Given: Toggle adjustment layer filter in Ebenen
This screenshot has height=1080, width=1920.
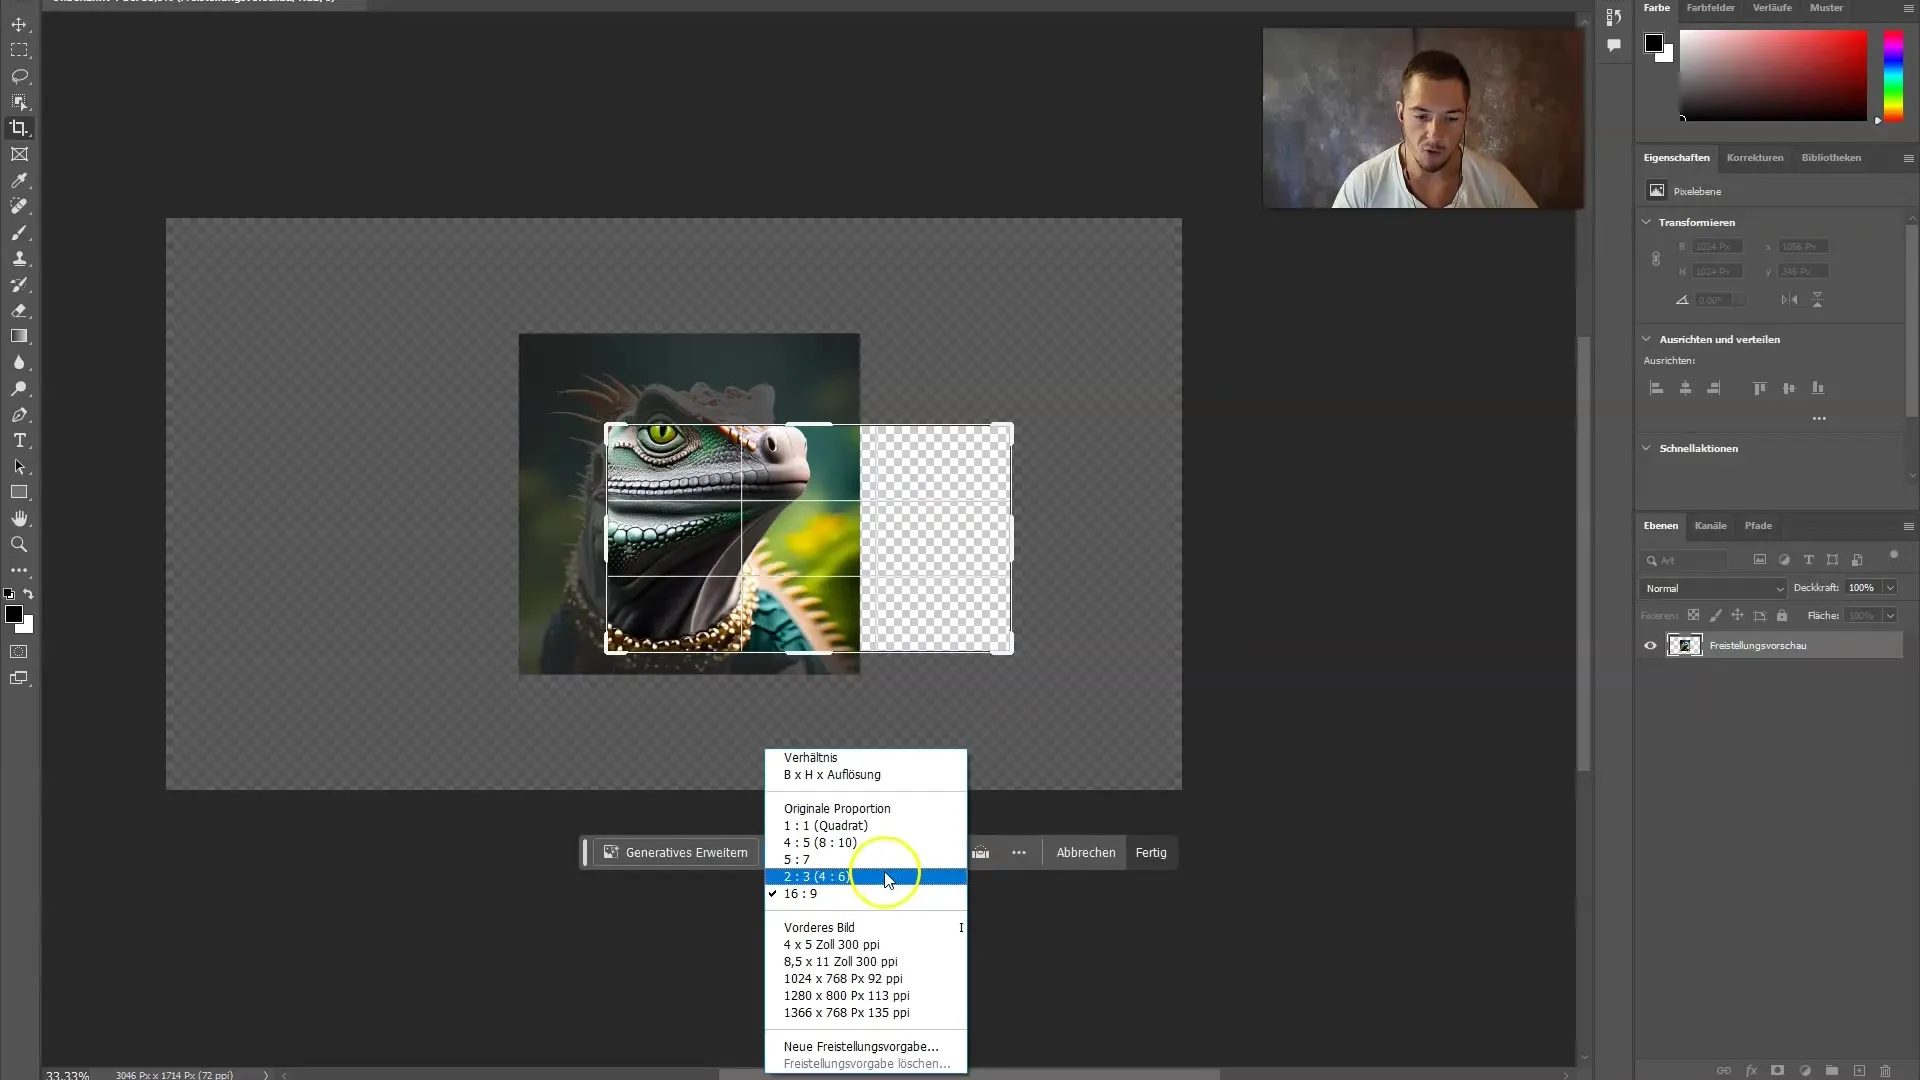Looking at the screenshot, I should click(x=1784, y=560).
